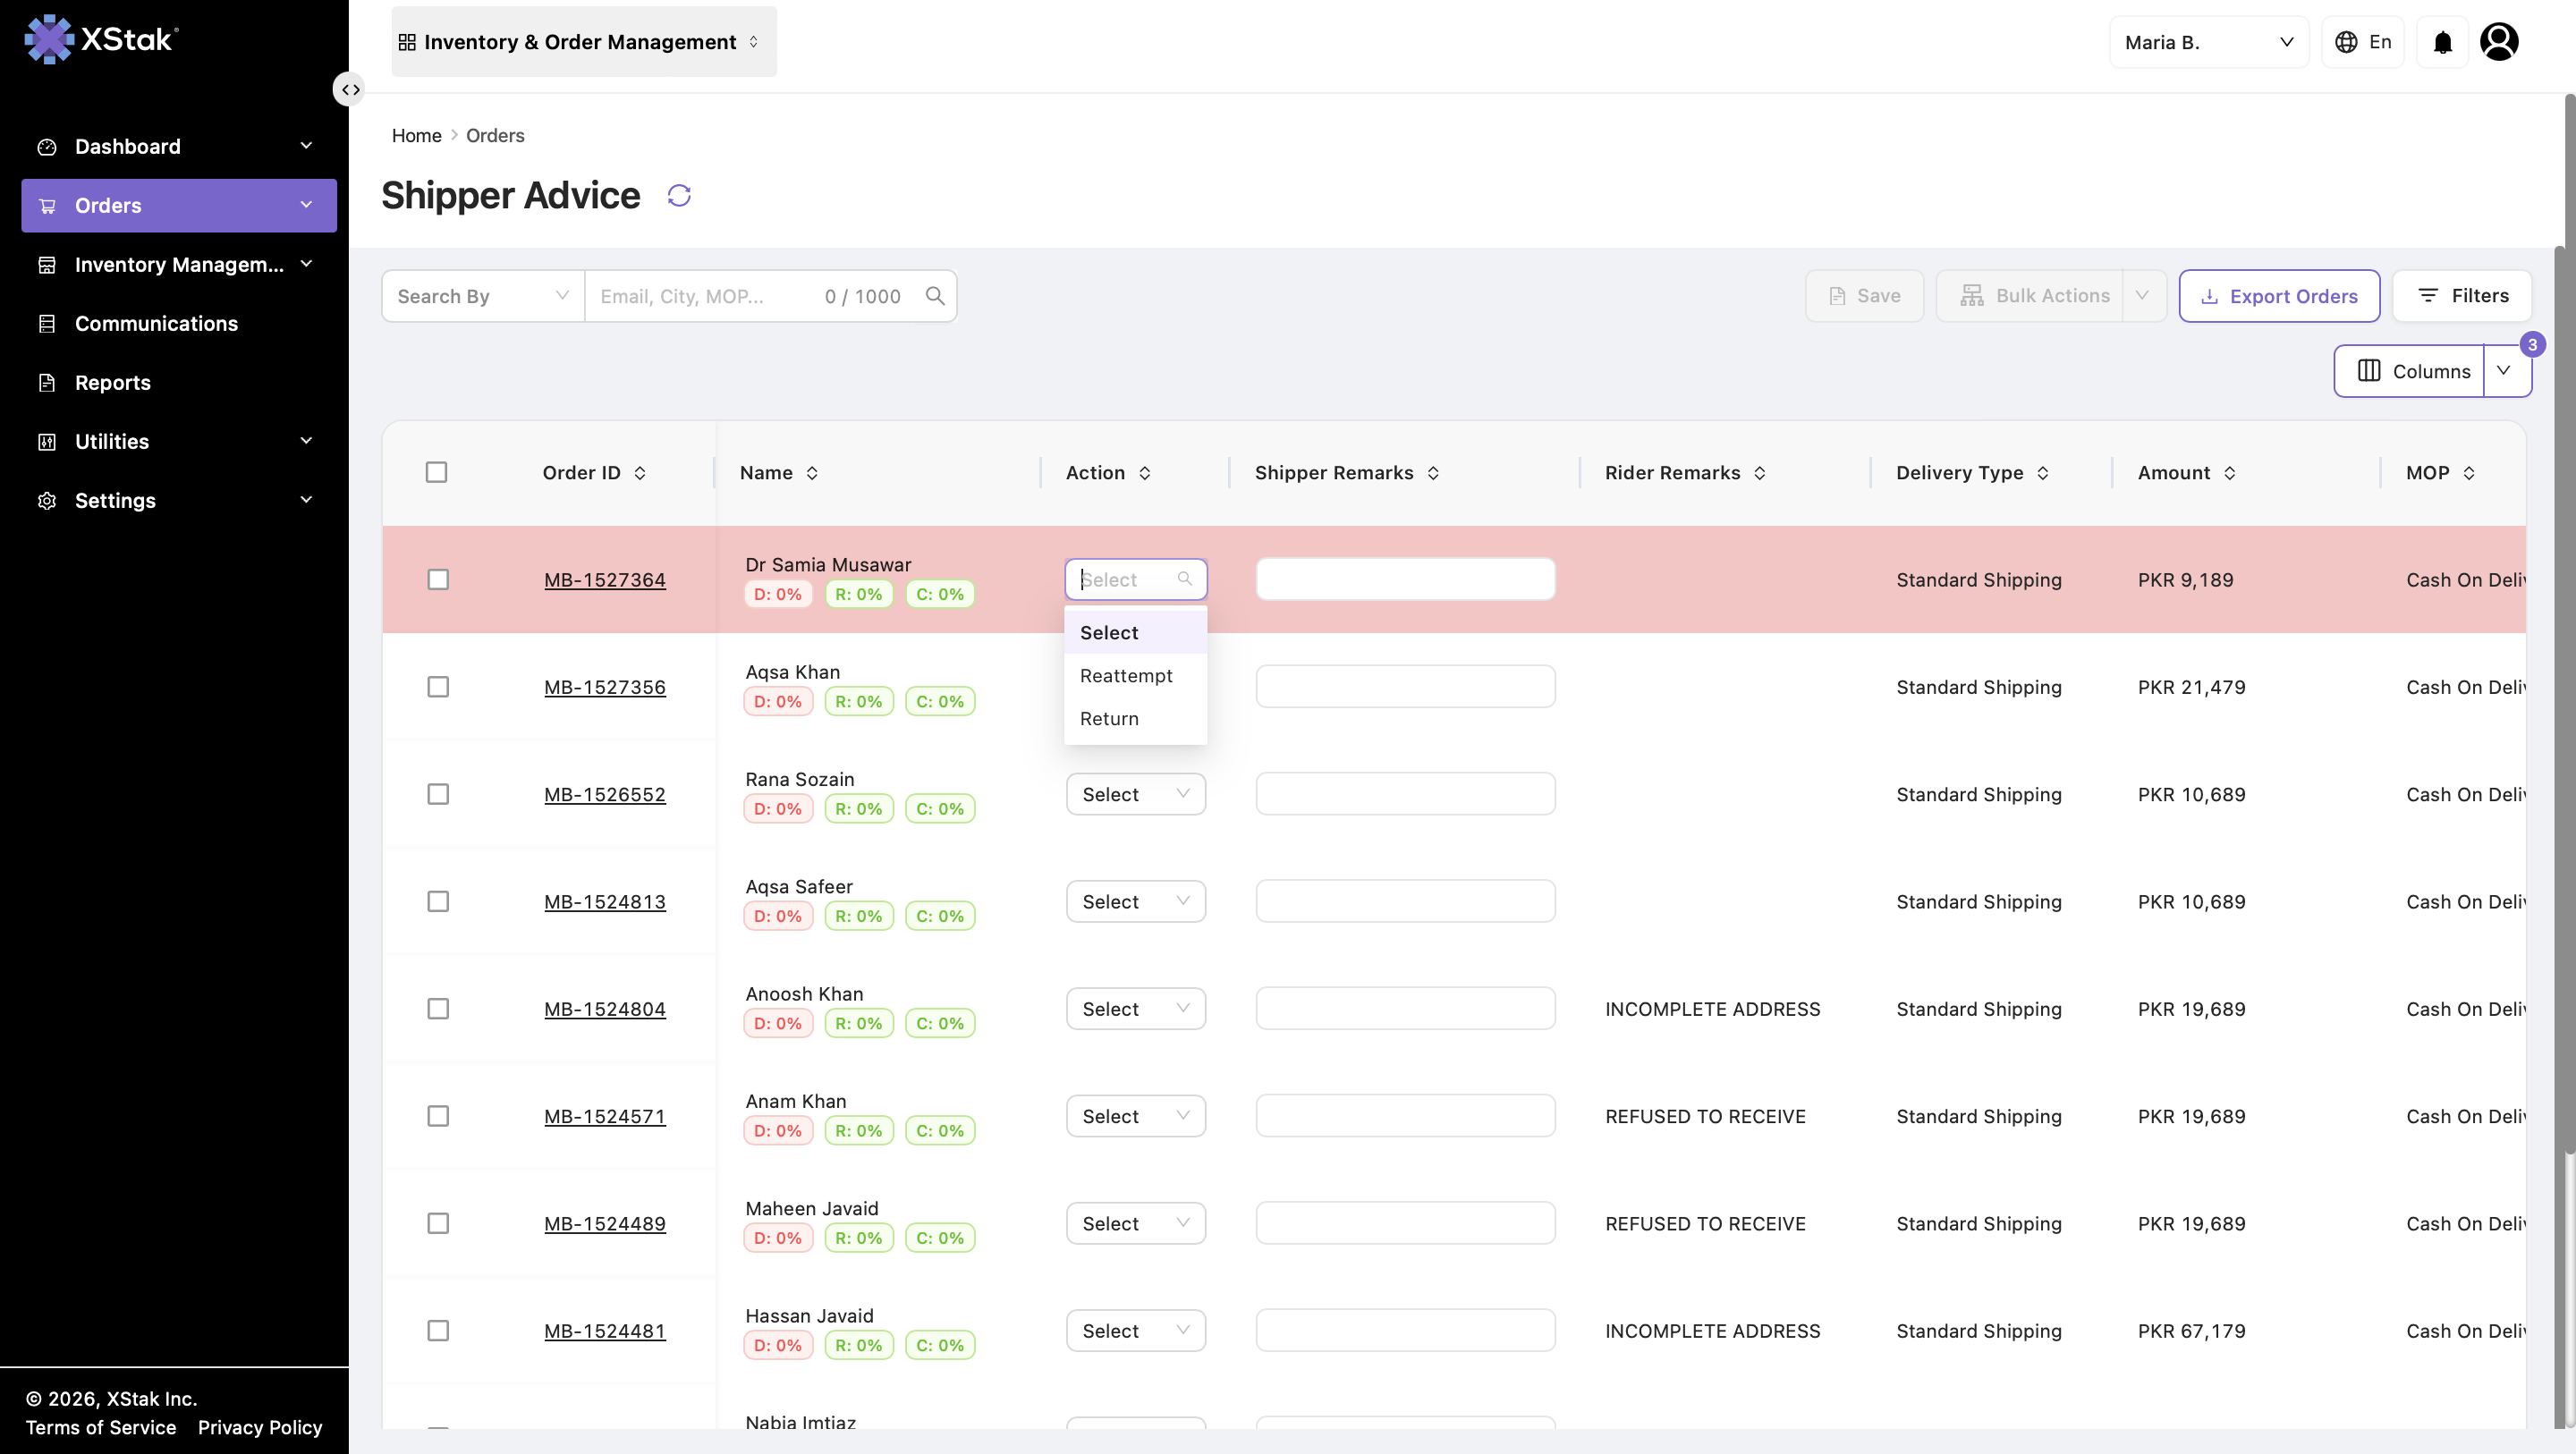Click the search magnifier icon
2576x1454 pixels.
(x=935, y=296)
